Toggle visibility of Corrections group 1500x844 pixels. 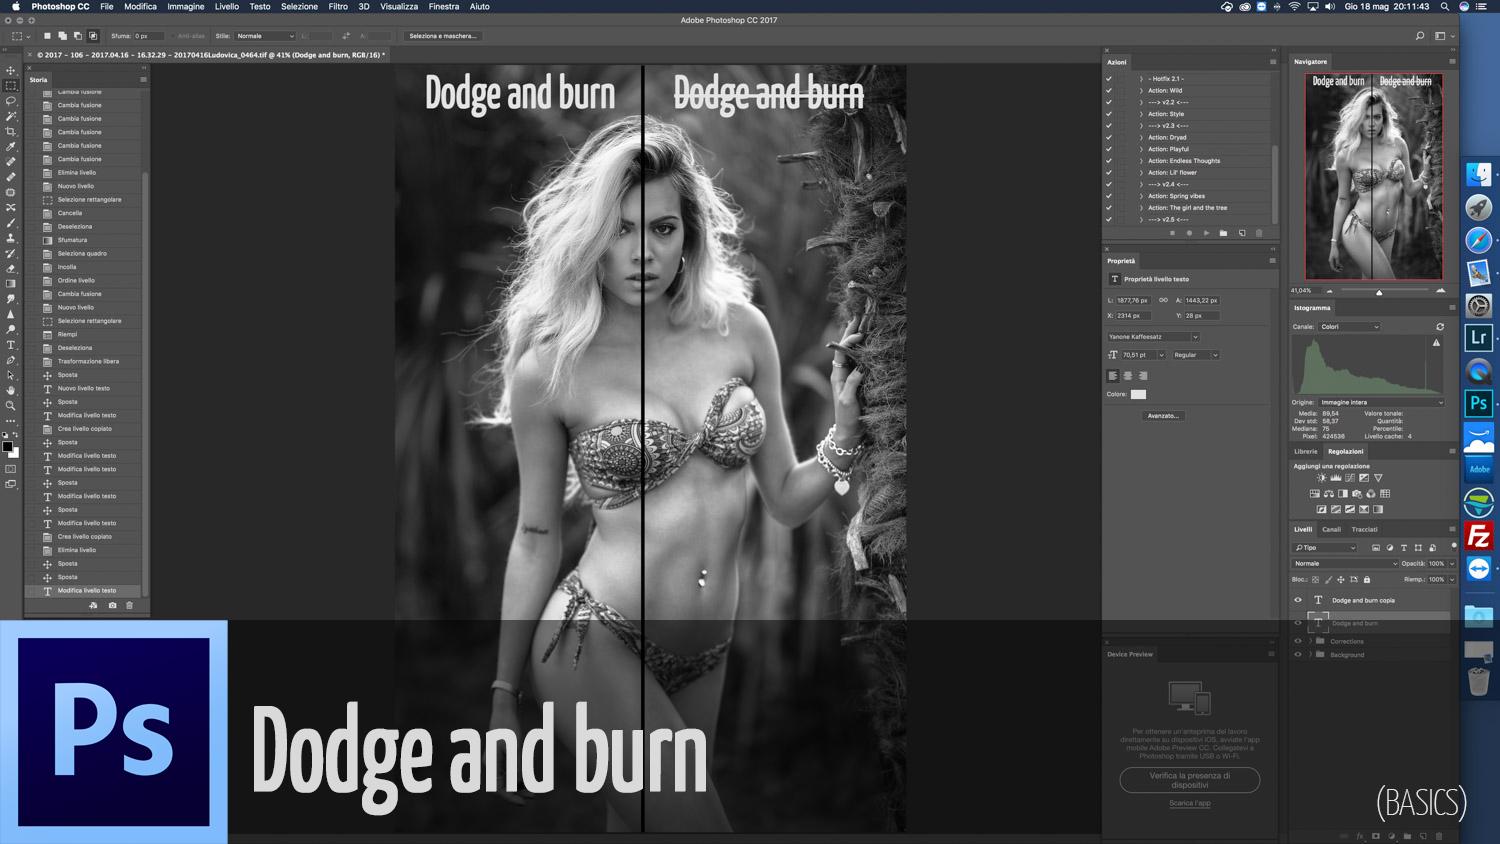1298,641
